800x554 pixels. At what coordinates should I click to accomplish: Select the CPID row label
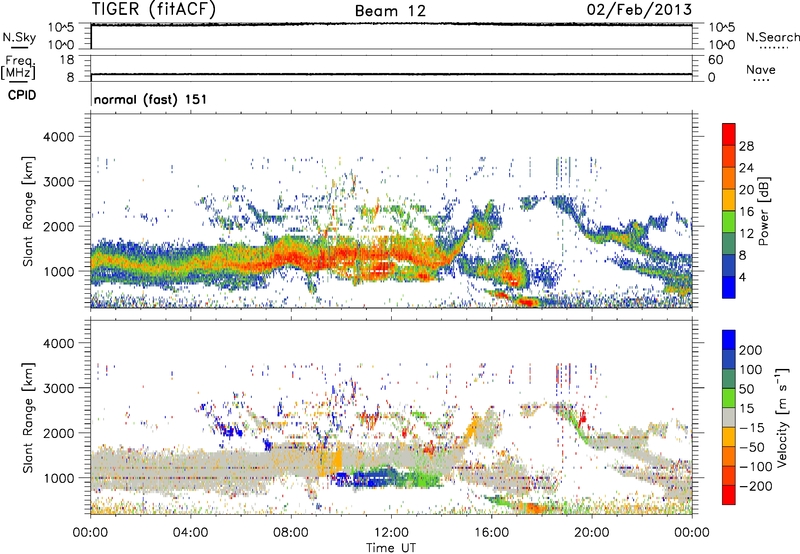point(22,95)
